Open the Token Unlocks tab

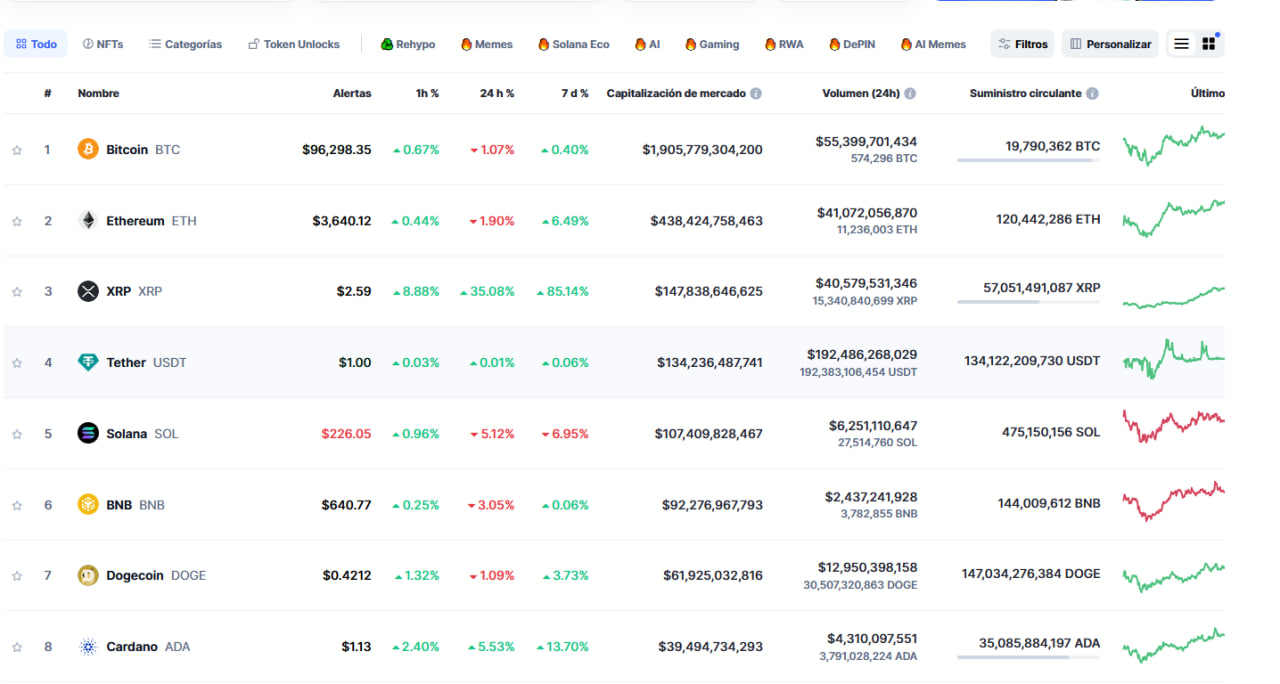[x=294, y=44]
